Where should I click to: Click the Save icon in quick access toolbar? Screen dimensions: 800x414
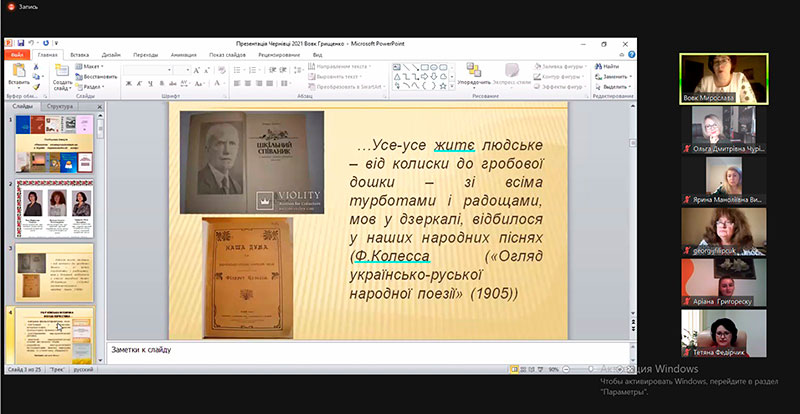pos(21,43)
